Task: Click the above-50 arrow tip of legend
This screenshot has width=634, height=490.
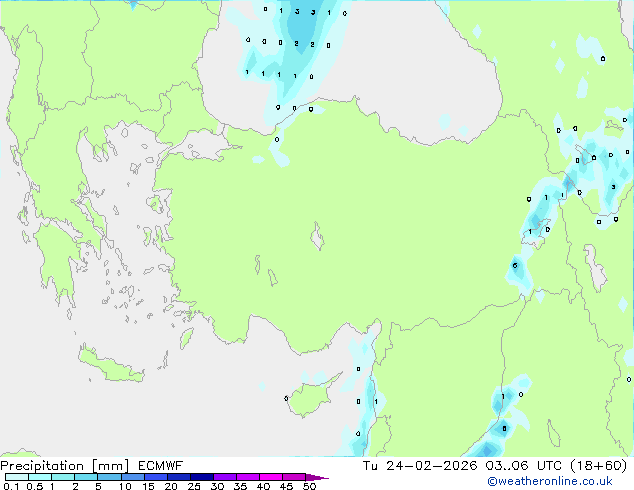Action: (x=317, y=477)
